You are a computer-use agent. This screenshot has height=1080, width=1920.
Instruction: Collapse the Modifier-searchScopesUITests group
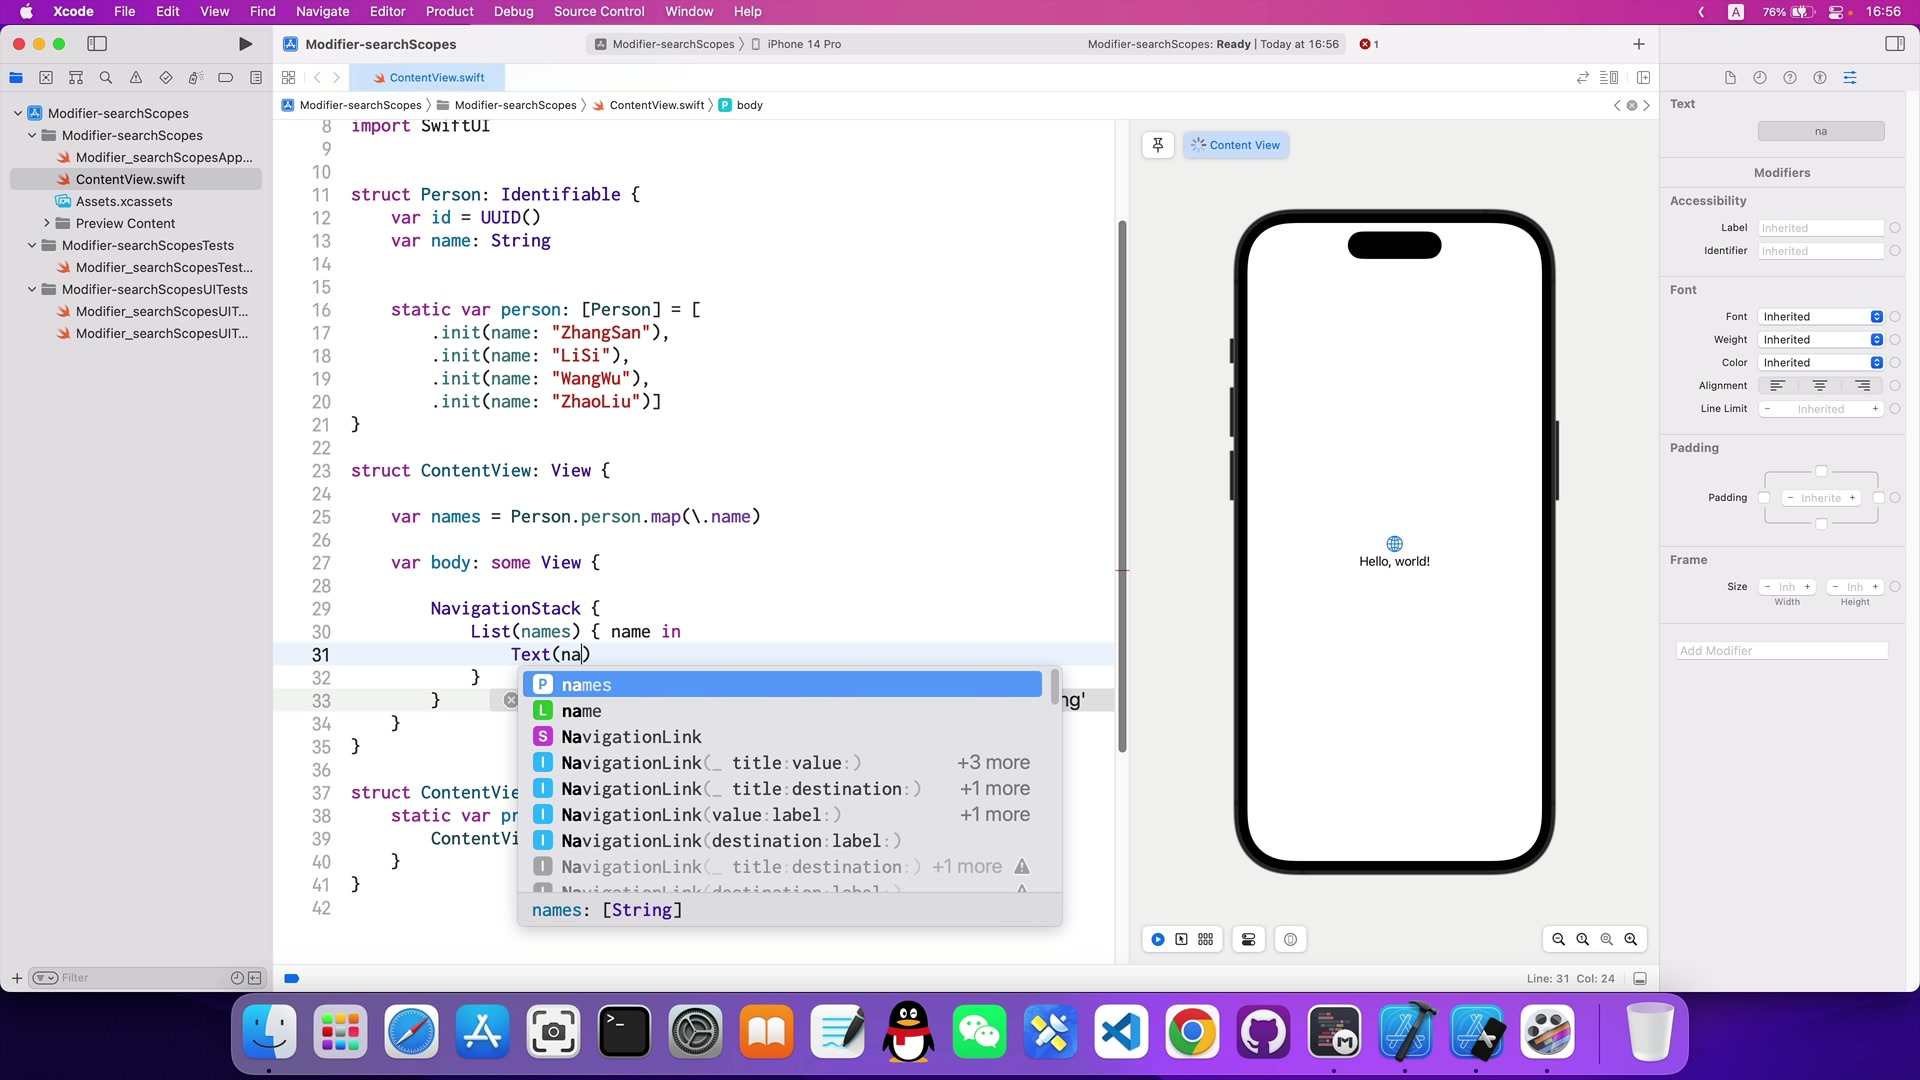tap(32, 290)
